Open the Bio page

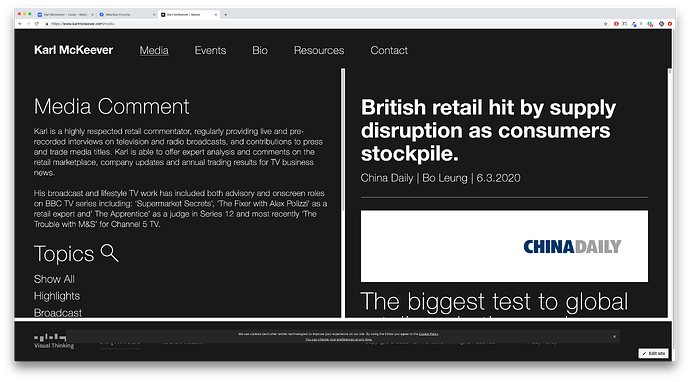pyautogui.click(x=260, y=51)
